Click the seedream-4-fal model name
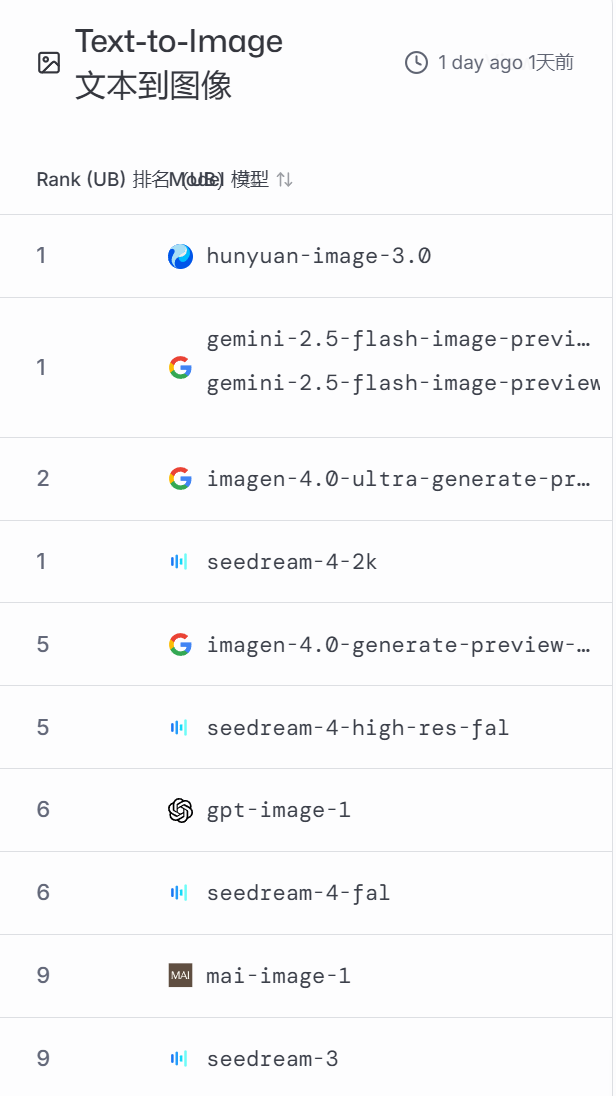Image resolution: width=616 pixels, height=1096 pixels. (298, 892)
